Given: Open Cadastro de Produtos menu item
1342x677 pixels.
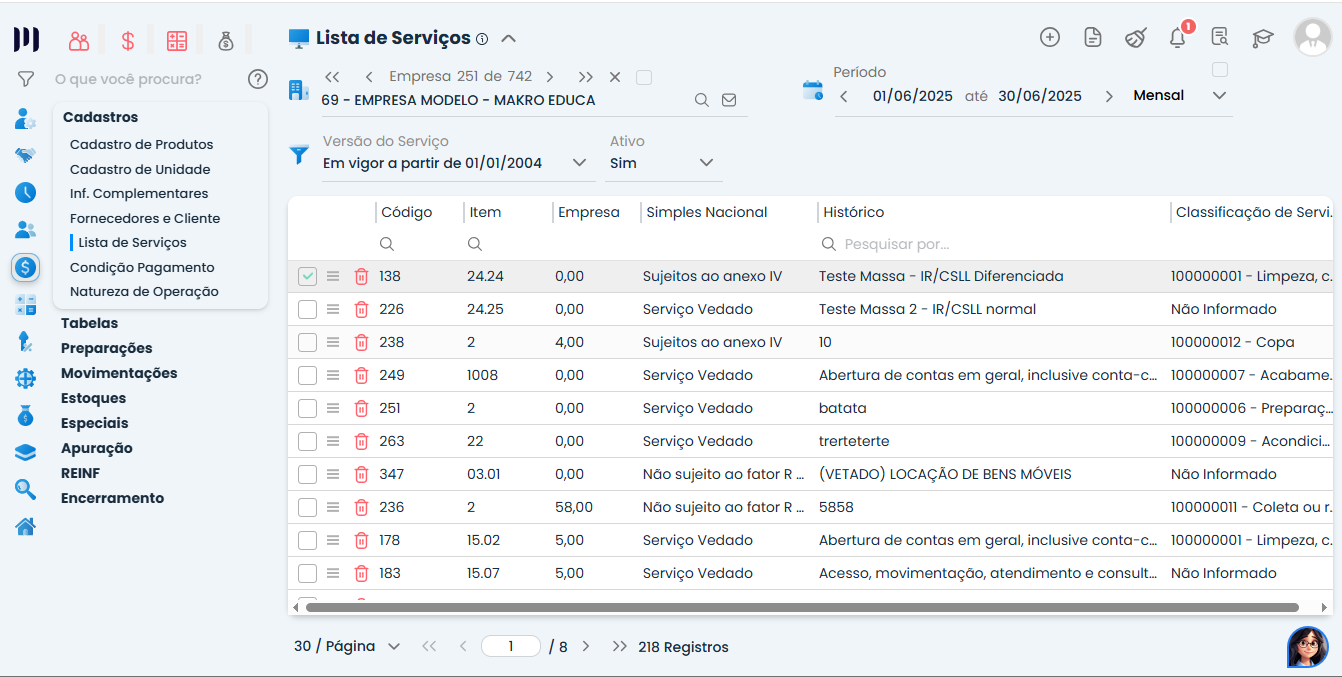Looking at the screenshot, I should click(x=141, y=144).
